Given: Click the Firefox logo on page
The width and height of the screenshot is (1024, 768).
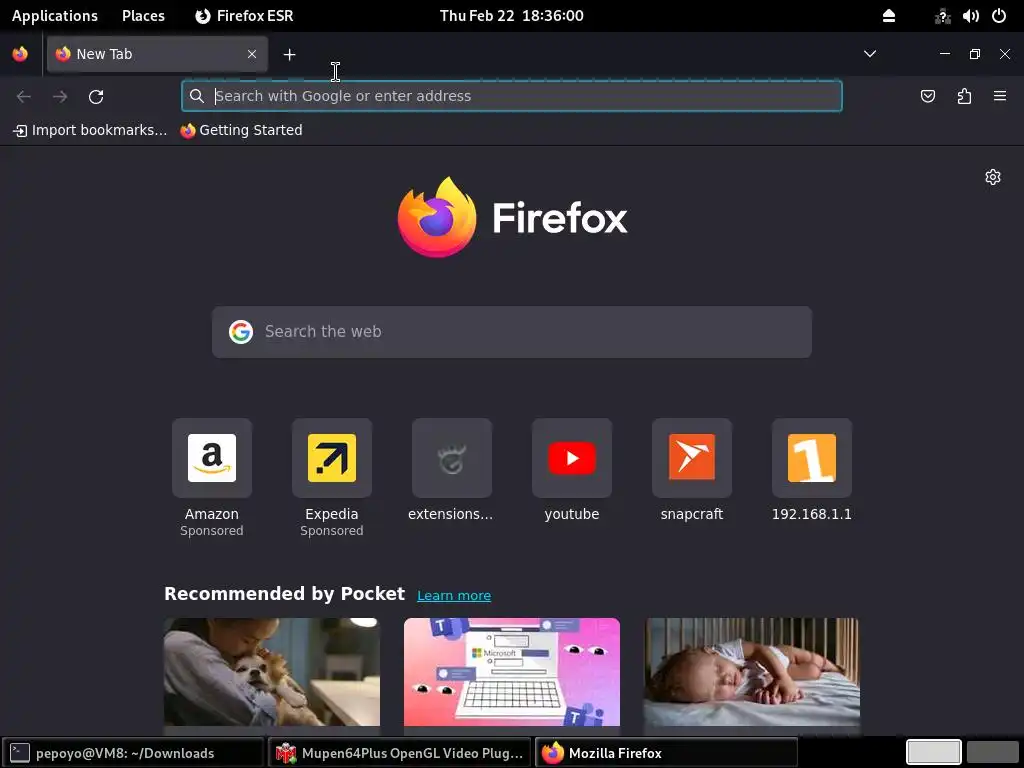Looking at the screenshot, I should [512, 217].
